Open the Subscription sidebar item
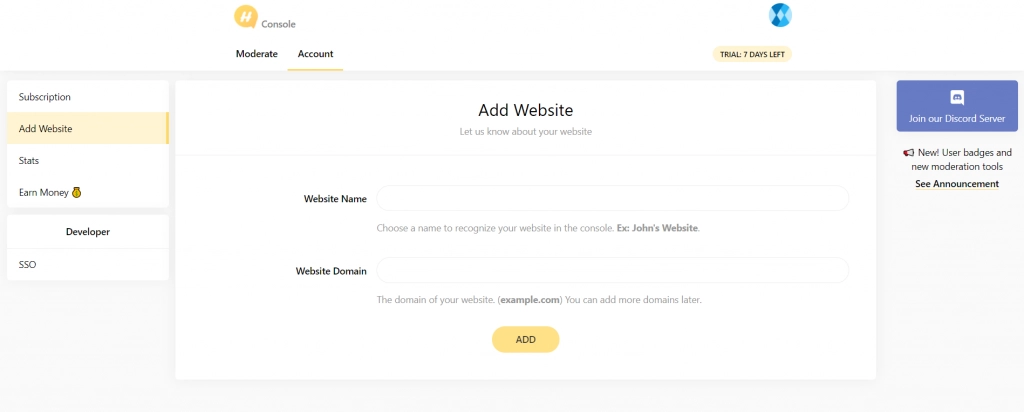Screen dimensions: 1024x412 [88, 97]
